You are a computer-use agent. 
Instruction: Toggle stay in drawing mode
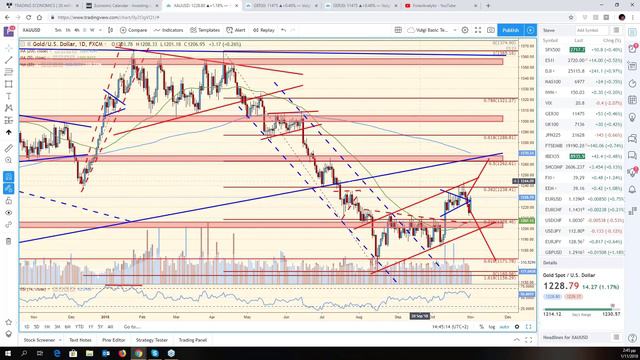(x=9, y=189)
